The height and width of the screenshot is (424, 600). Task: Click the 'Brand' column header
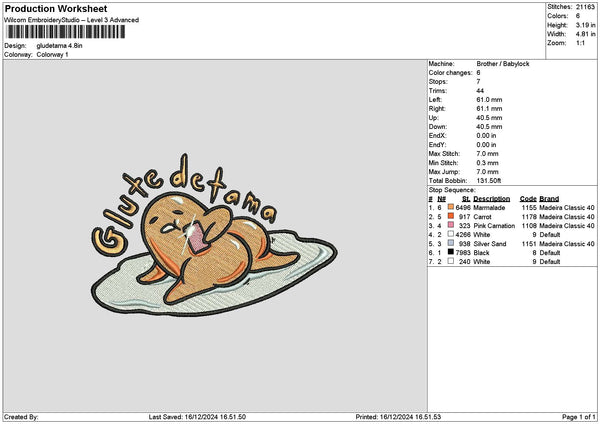pyautogui.click(x=549, y=199)
